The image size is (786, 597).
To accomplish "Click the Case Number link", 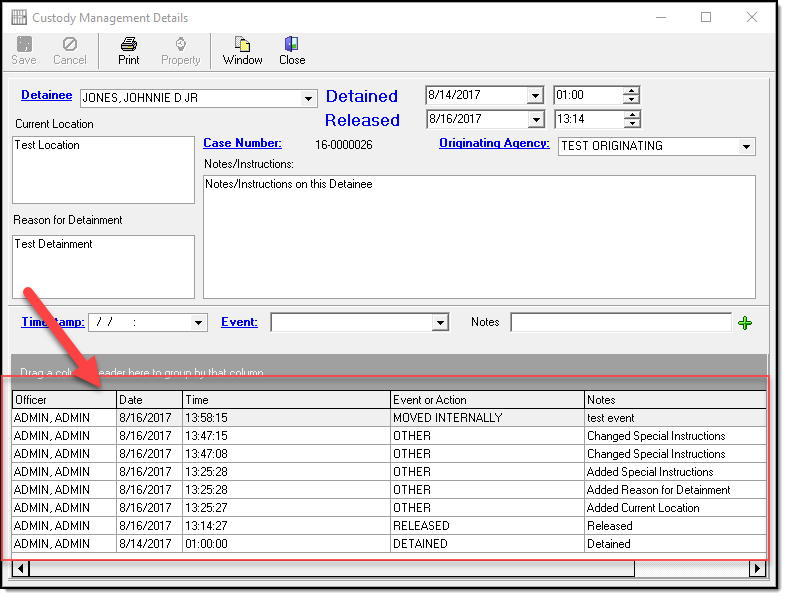I will tap(242, 144).
